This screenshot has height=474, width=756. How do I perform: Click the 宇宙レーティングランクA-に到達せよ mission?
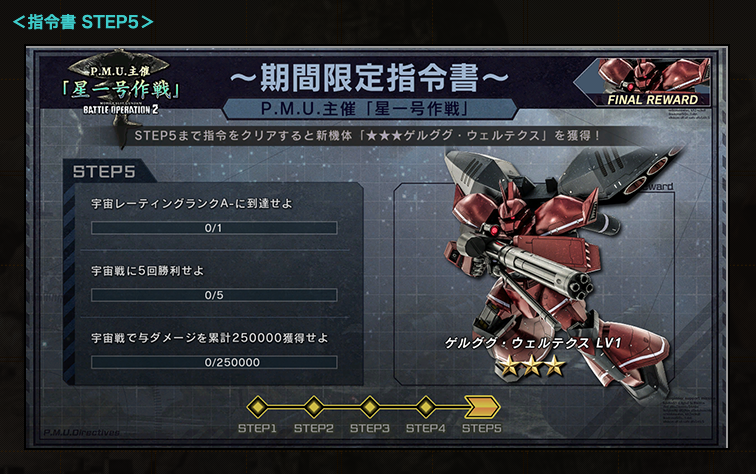pos(192,203)
